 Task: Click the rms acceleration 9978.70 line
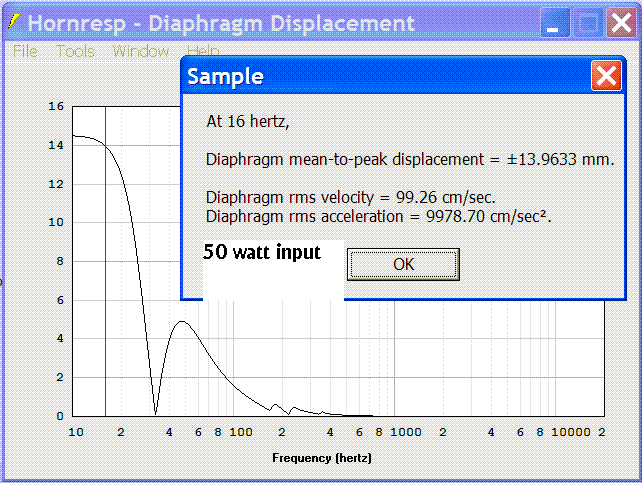point(379,217)
